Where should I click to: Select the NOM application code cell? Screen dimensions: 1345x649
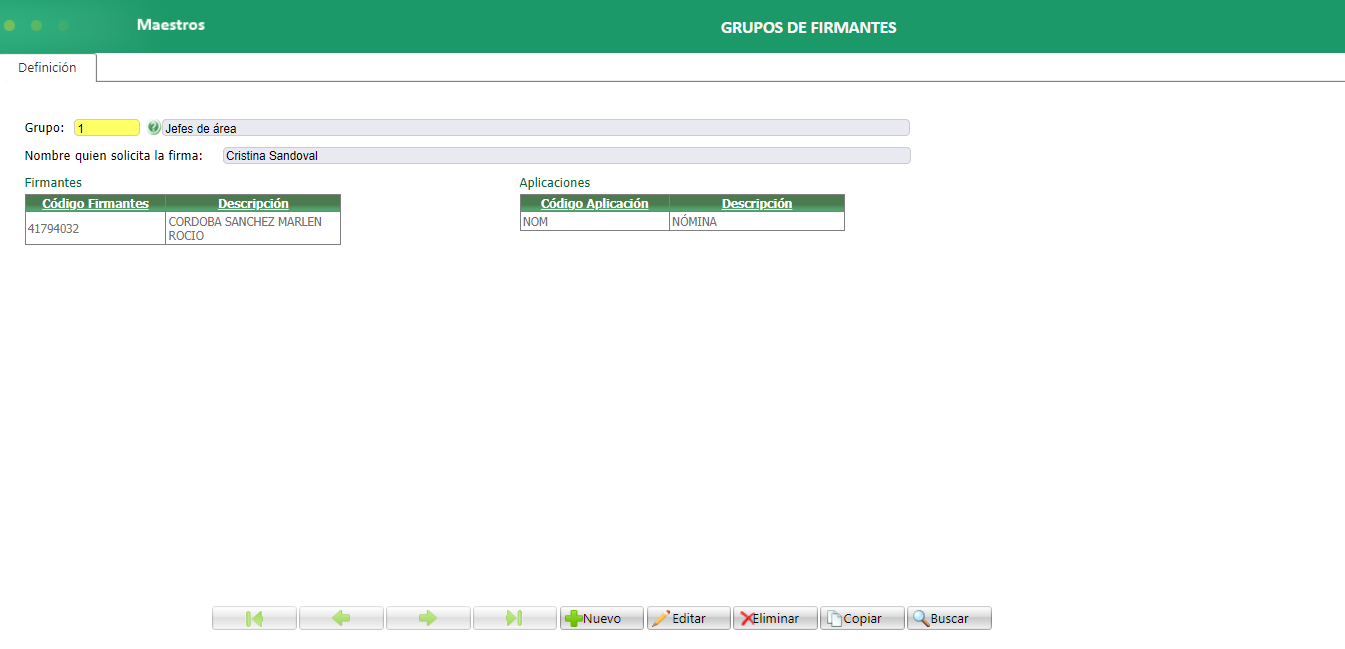coord(595,222)
